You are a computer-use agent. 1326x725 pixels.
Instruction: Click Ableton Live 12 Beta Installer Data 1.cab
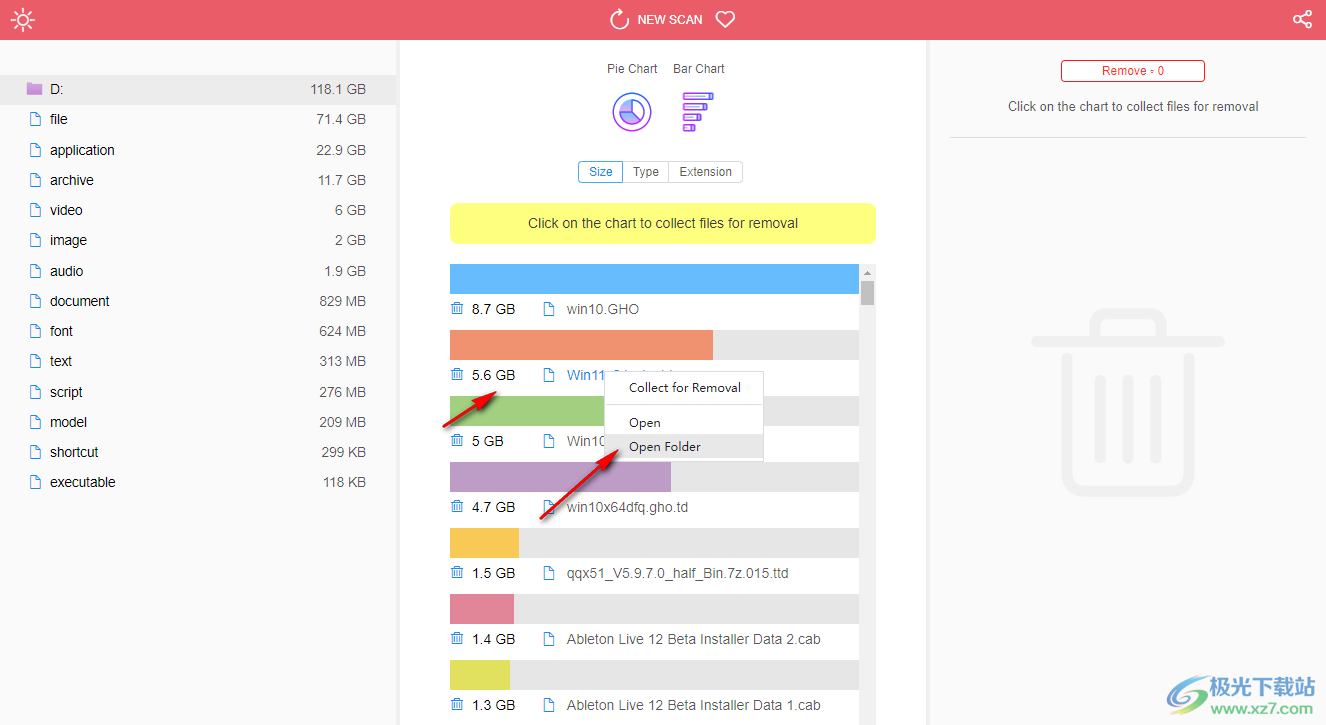click(693, 705)
